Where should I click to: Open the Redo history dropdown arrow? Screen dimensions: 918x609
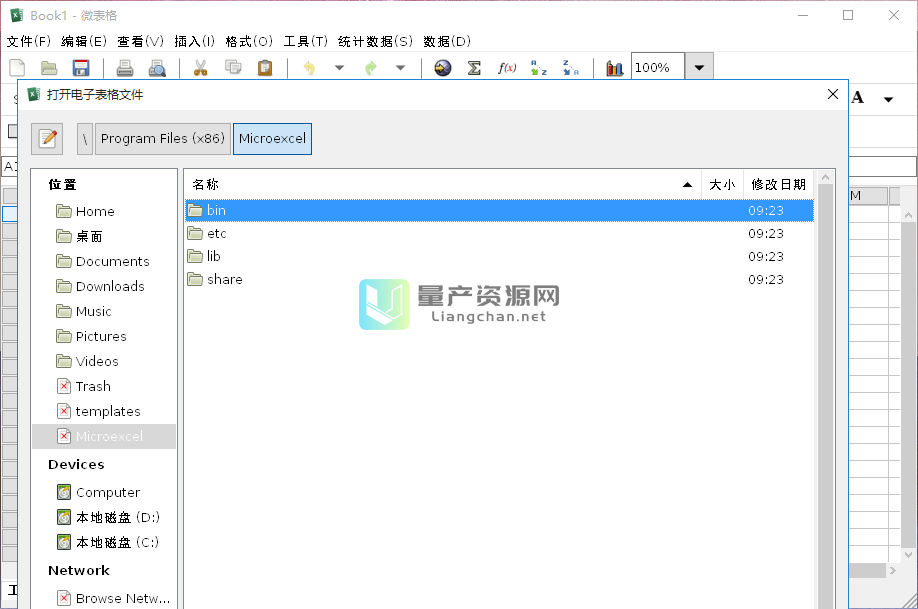click(400, 68)
